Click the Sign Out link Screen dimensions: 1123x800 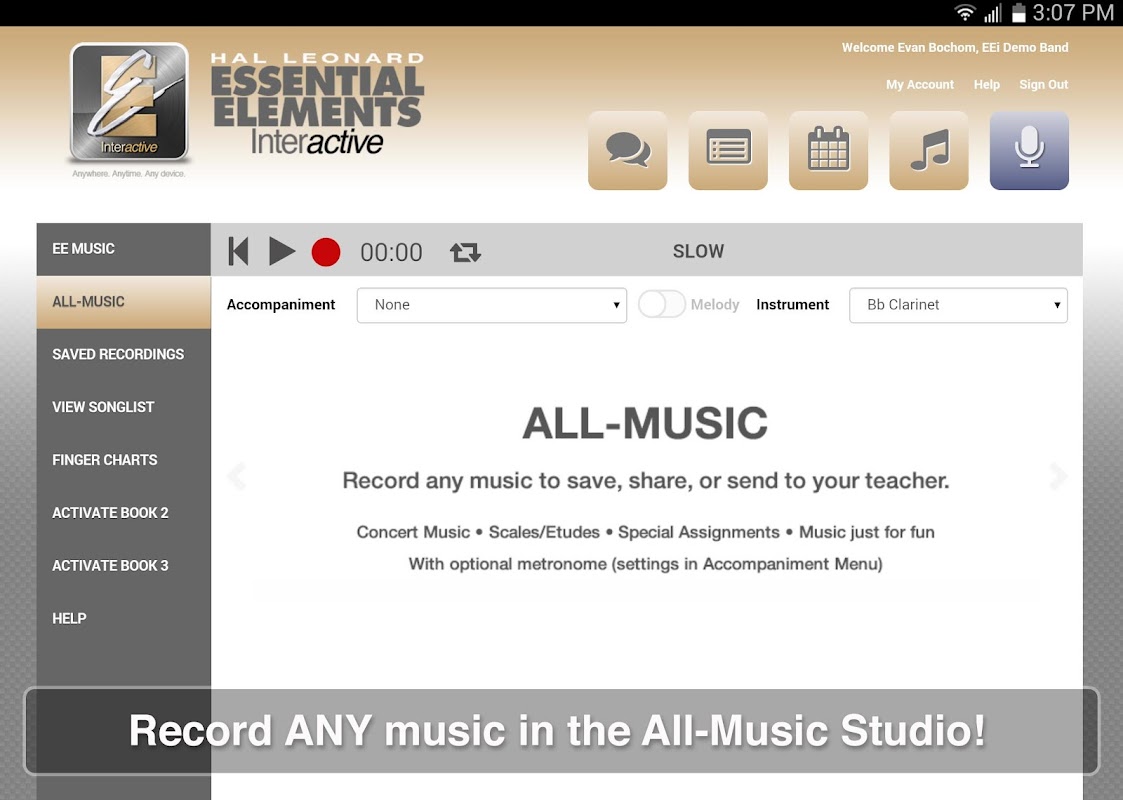(x=1044, y=85)
